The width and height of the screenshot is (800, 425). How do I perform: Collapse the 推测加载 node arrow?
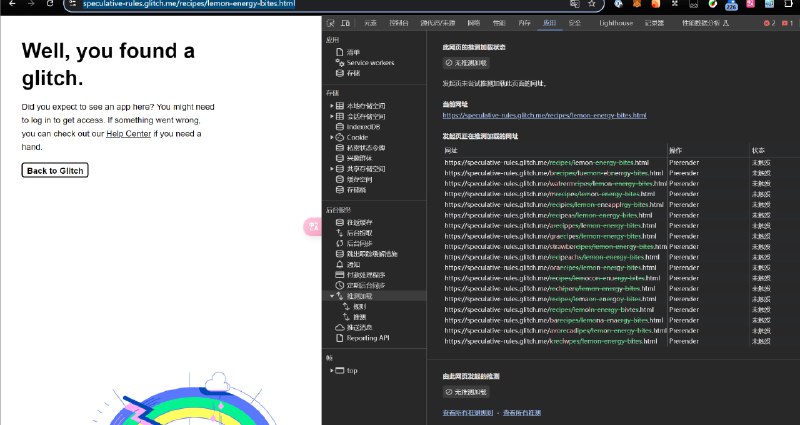pos(332,296)
